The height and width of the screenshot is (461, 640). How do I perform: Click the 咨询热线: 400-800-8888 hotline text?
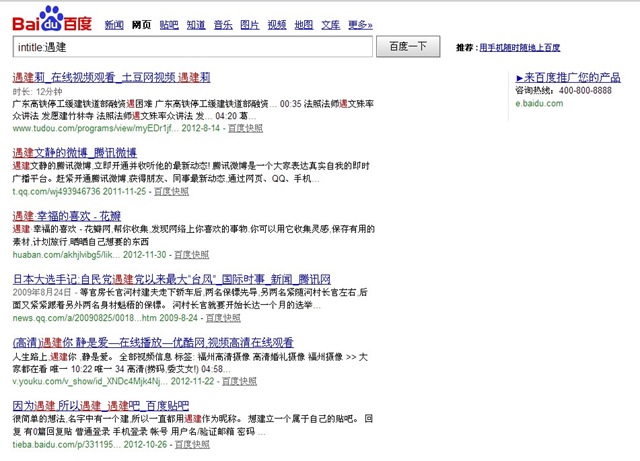[x=563, y=90]
